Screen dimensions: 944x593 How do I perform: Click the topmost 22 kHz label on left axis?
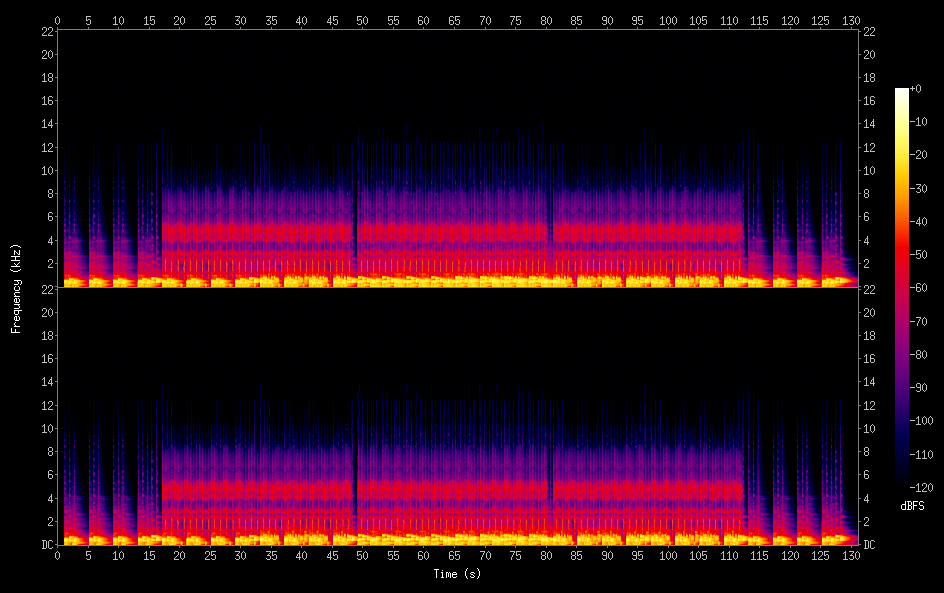(45, 31)
